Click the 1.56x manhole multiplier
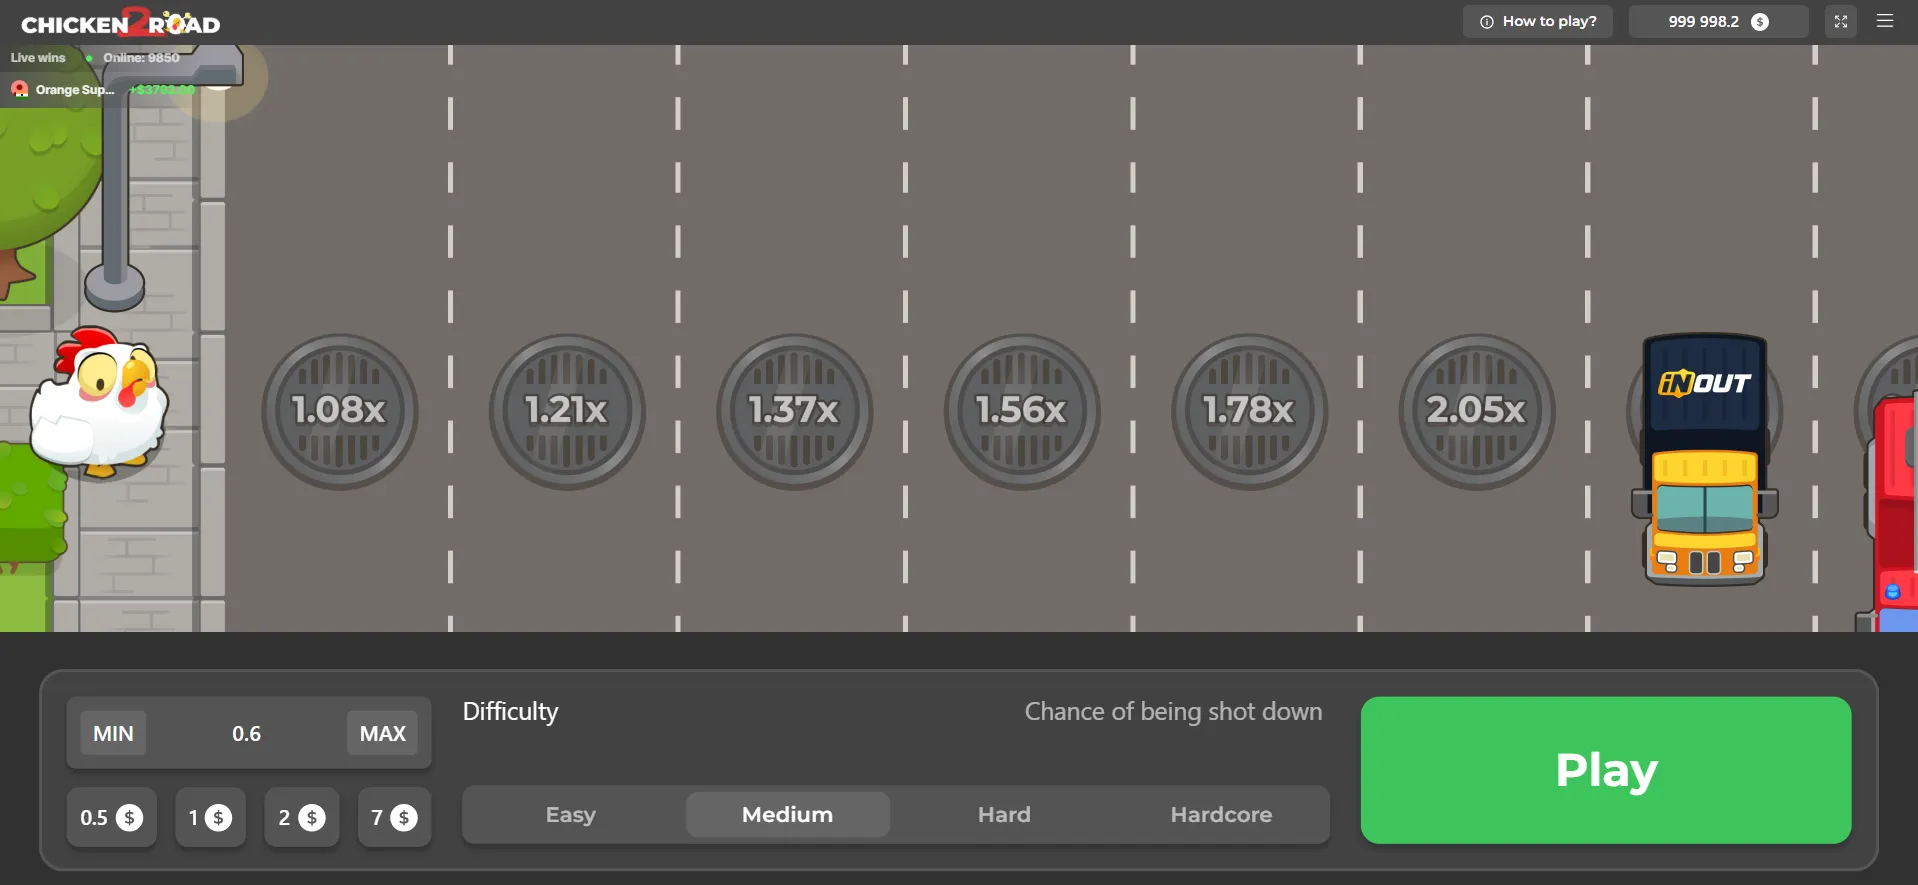Image resolution: width=1918 pixels, height=885 pixels. tap(1021, 411)
